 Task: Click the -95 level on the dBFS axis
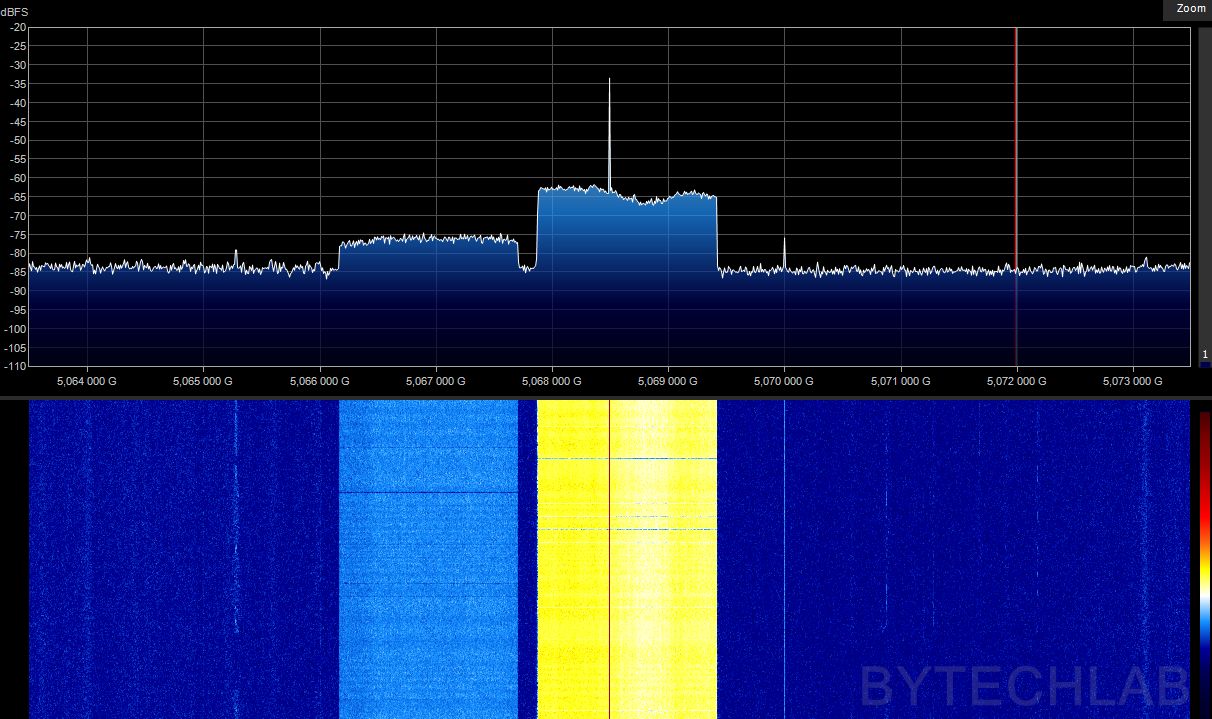point(18,310)
